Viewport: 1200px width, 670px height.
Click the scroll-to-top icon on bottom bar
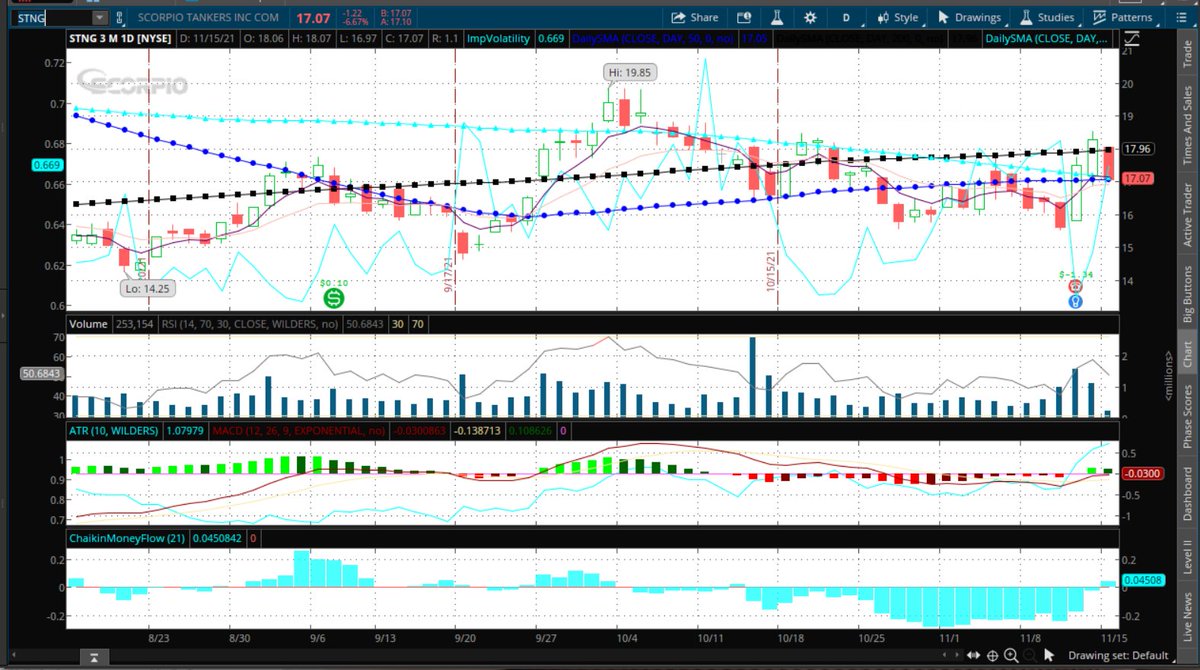tap(92, 656)
